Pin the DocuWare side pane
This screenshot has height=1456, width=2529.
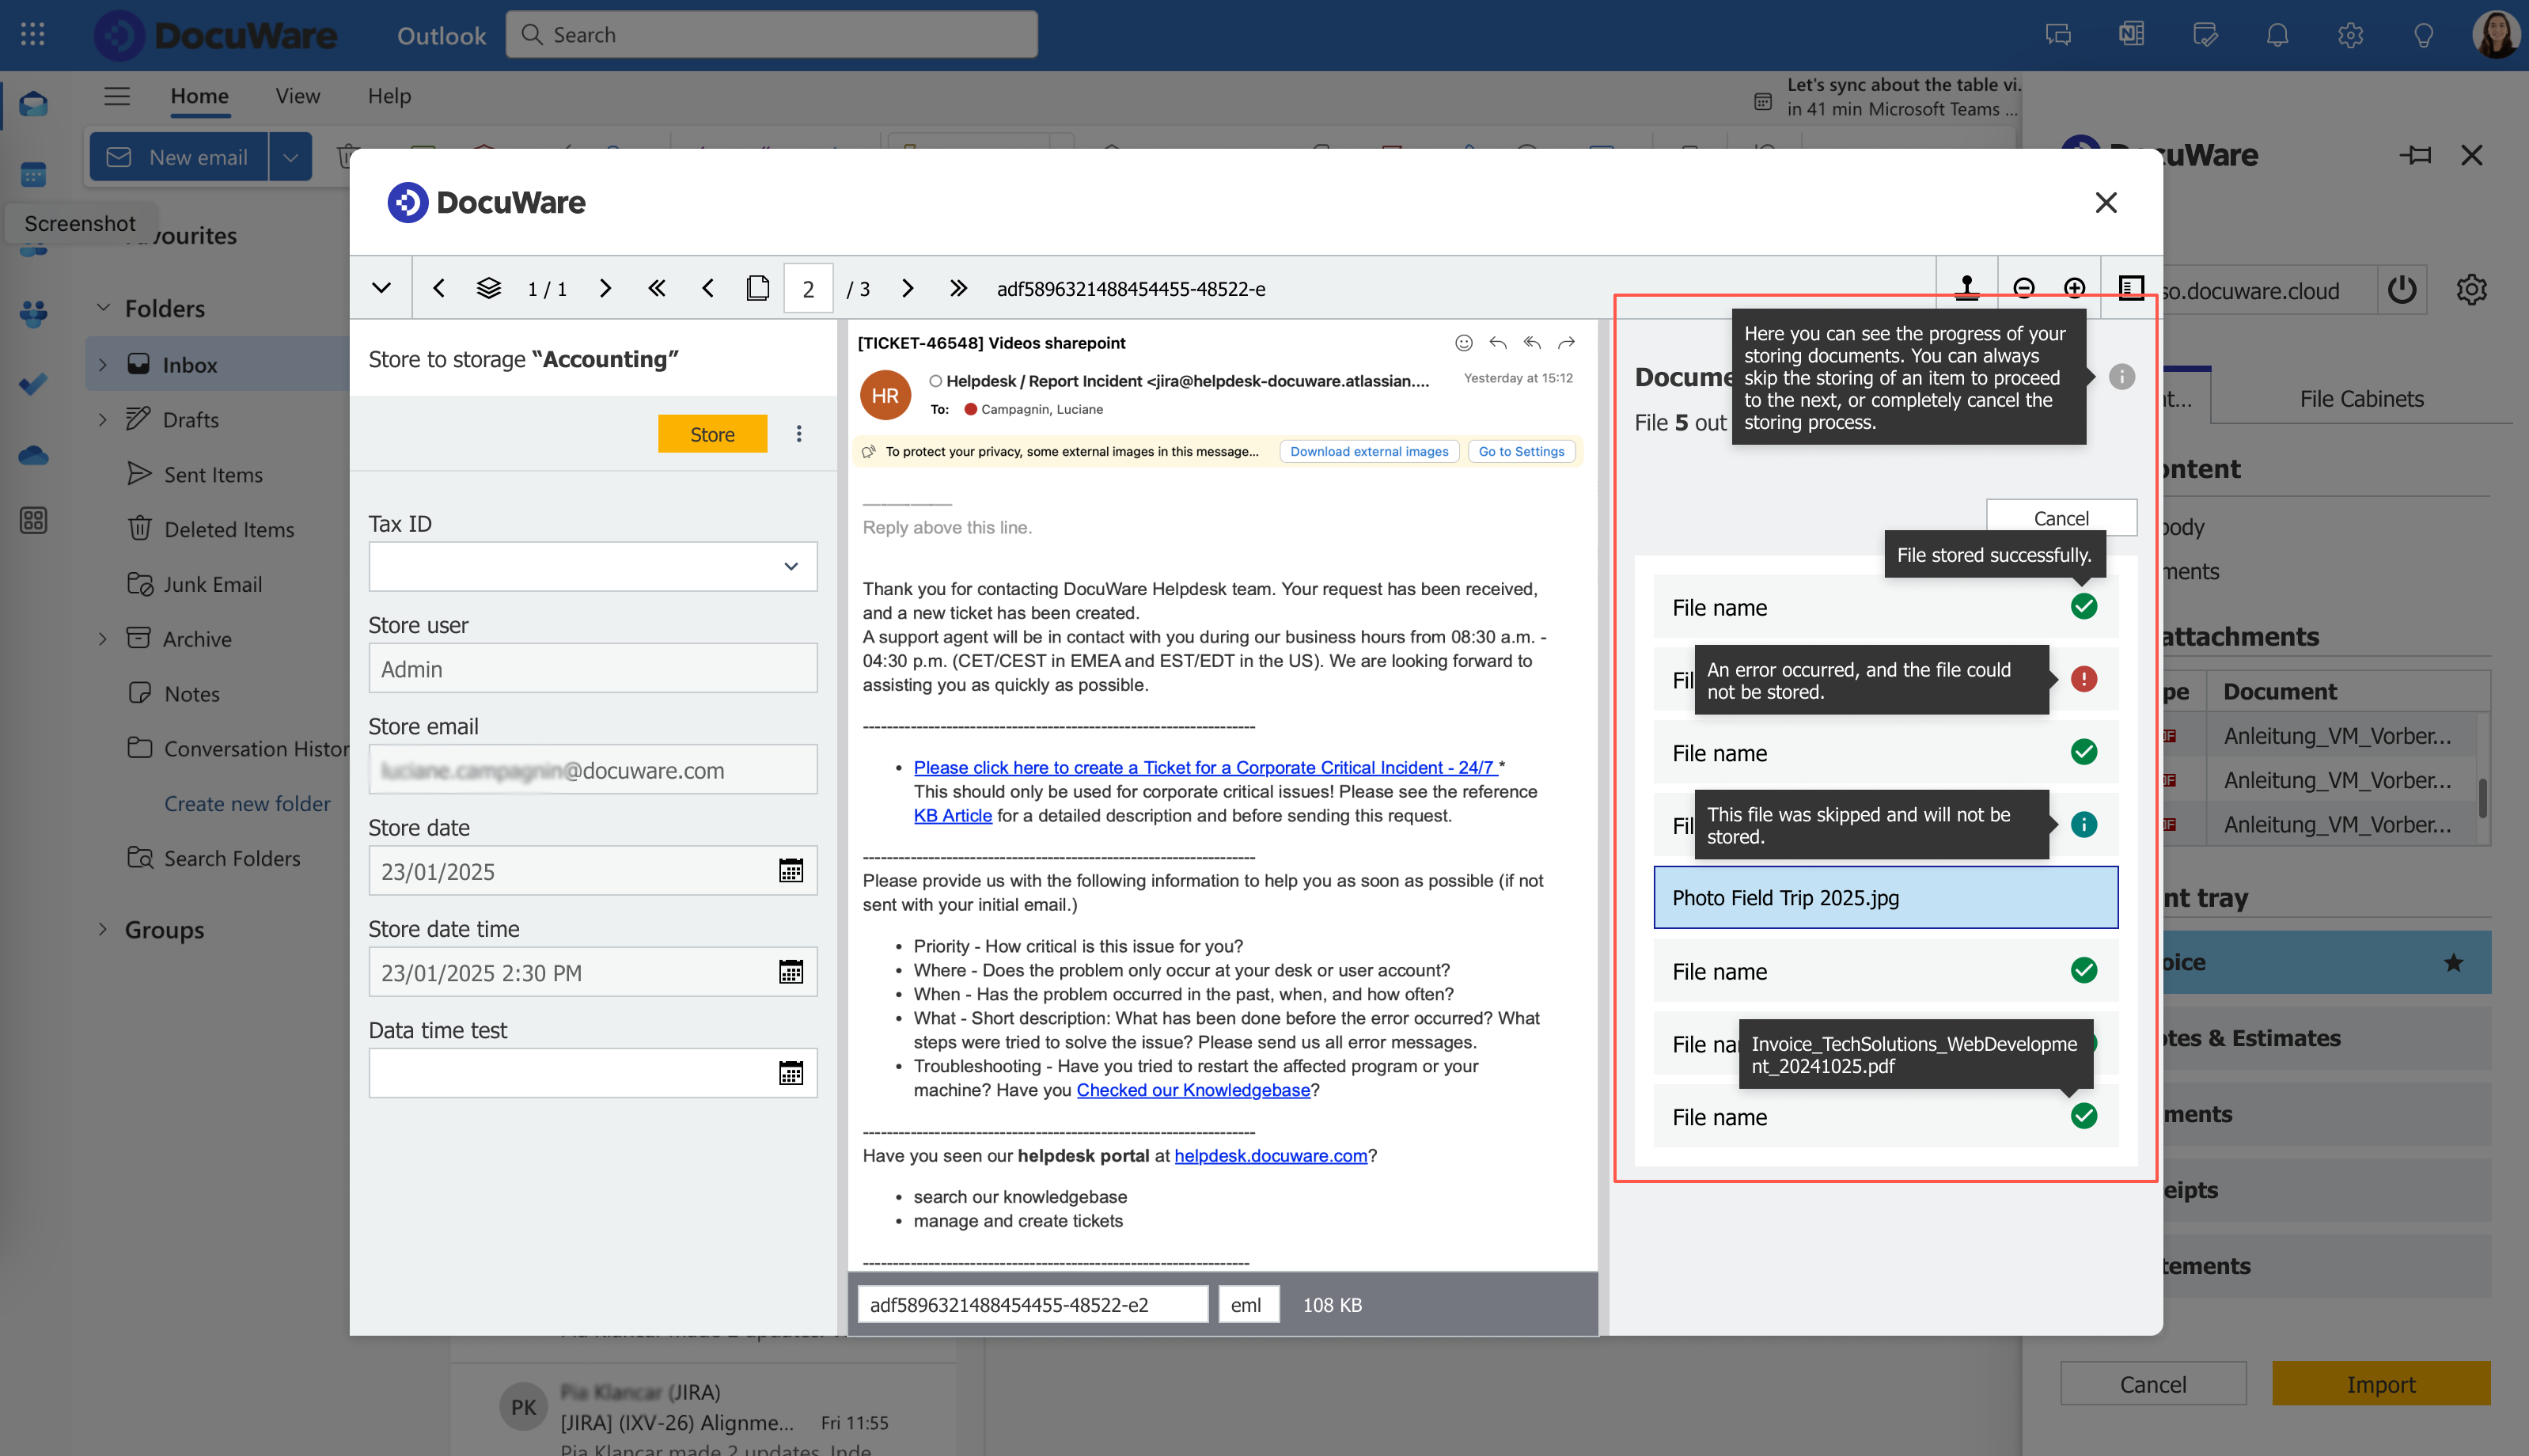click(x=2415, y=155)
